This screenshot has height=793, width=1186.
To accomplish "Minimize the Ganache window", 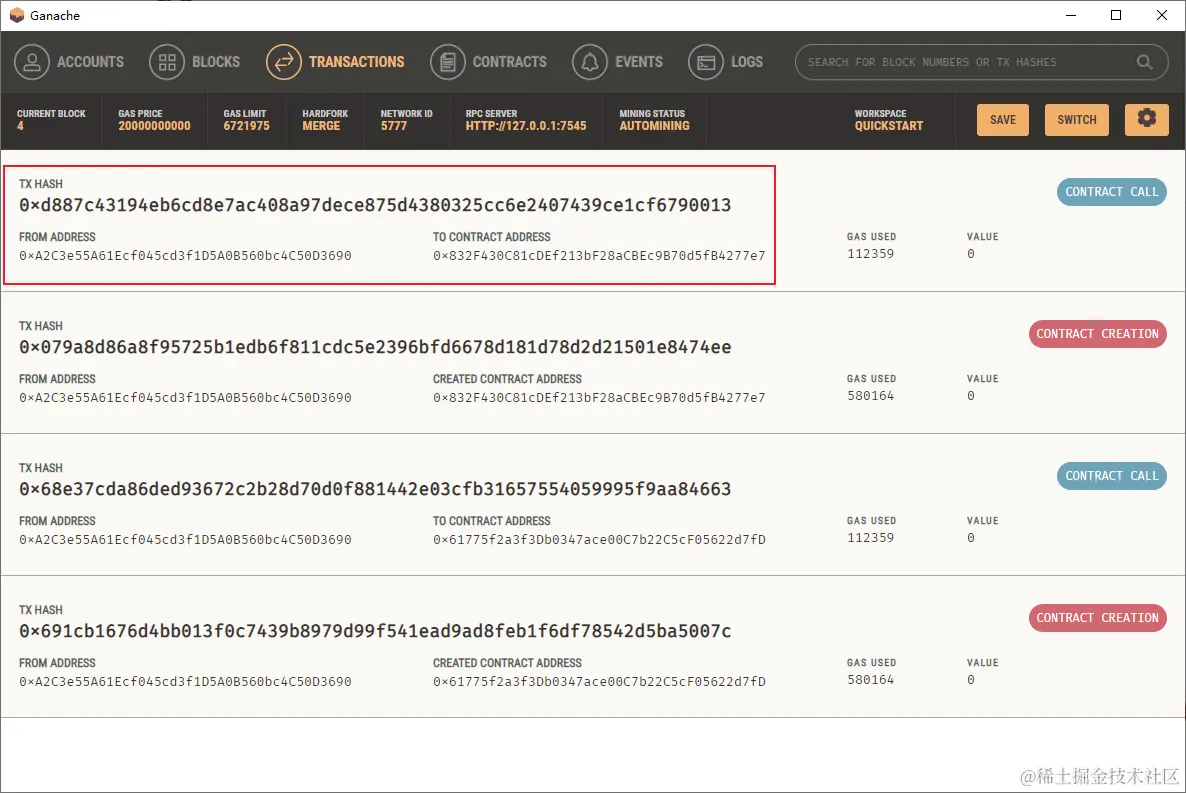I will pos(1070,15).
